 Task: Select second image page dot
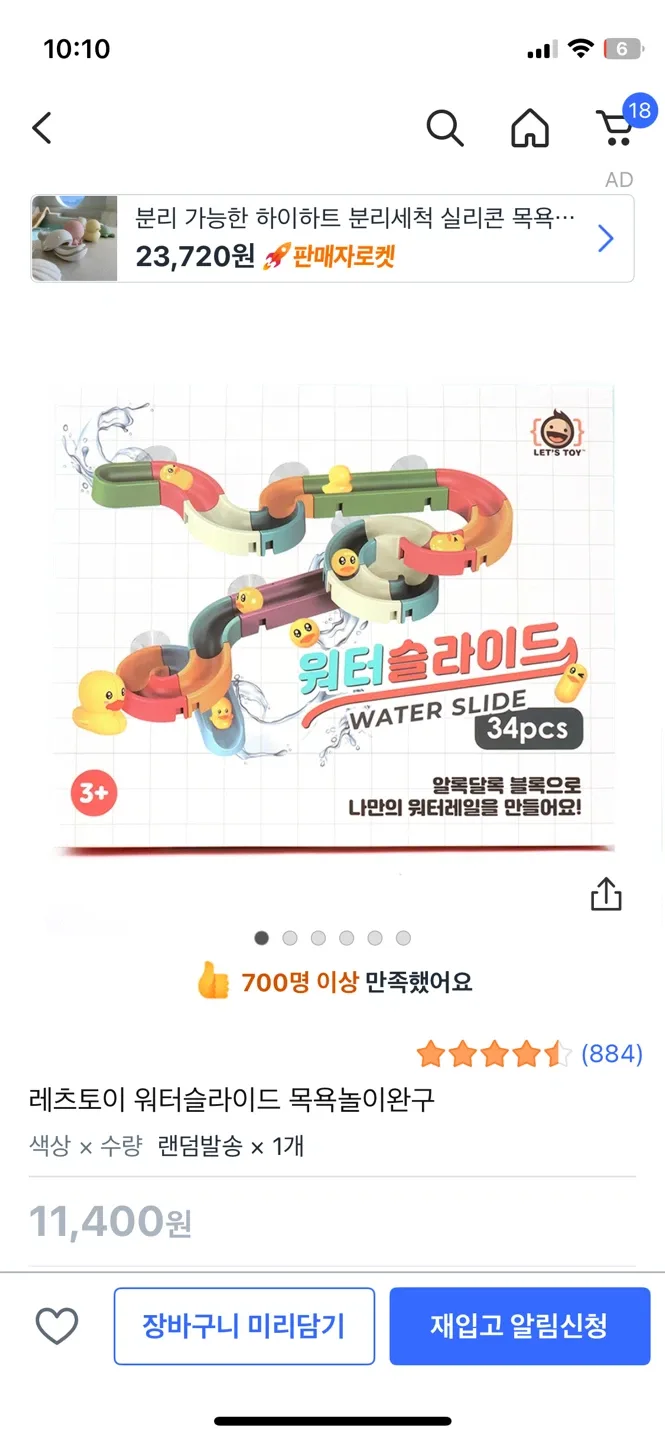[x=290, y=938]
